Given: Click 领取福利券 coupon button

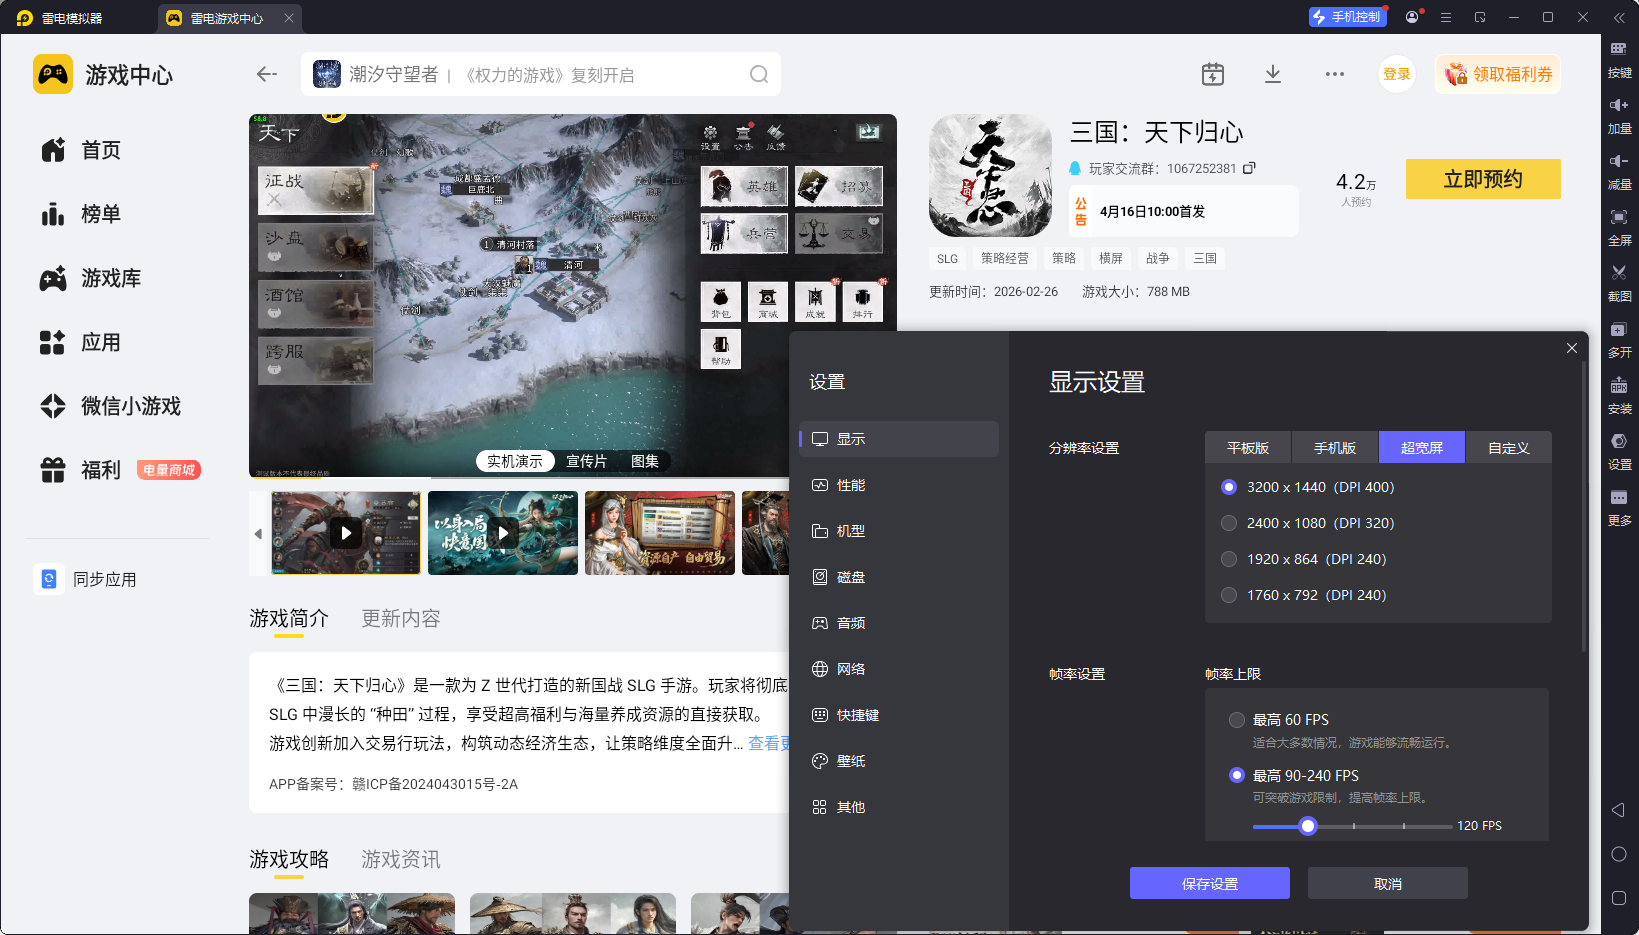Looking at the screenshot, I should click(1498, 74).
